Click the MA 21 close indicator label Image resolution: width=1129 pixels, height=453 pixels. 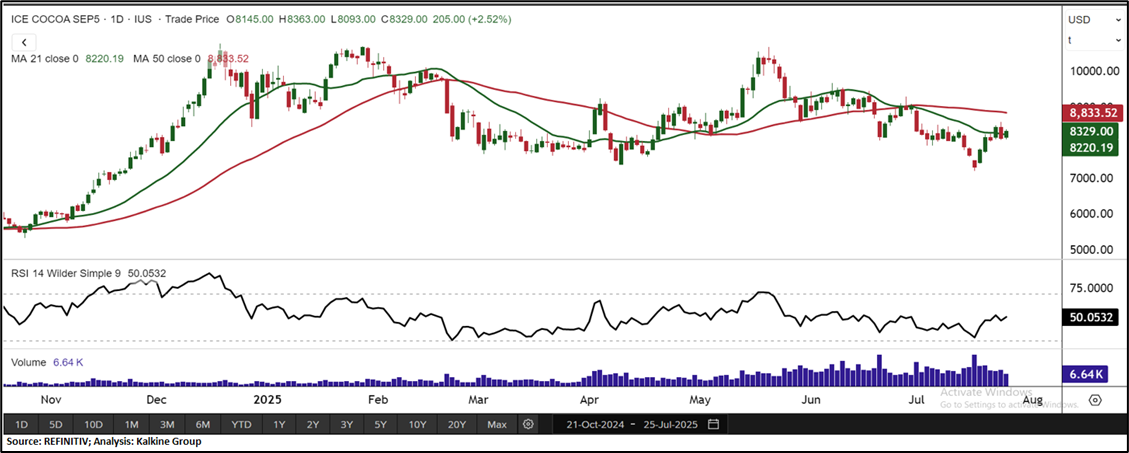coord(45,59)
